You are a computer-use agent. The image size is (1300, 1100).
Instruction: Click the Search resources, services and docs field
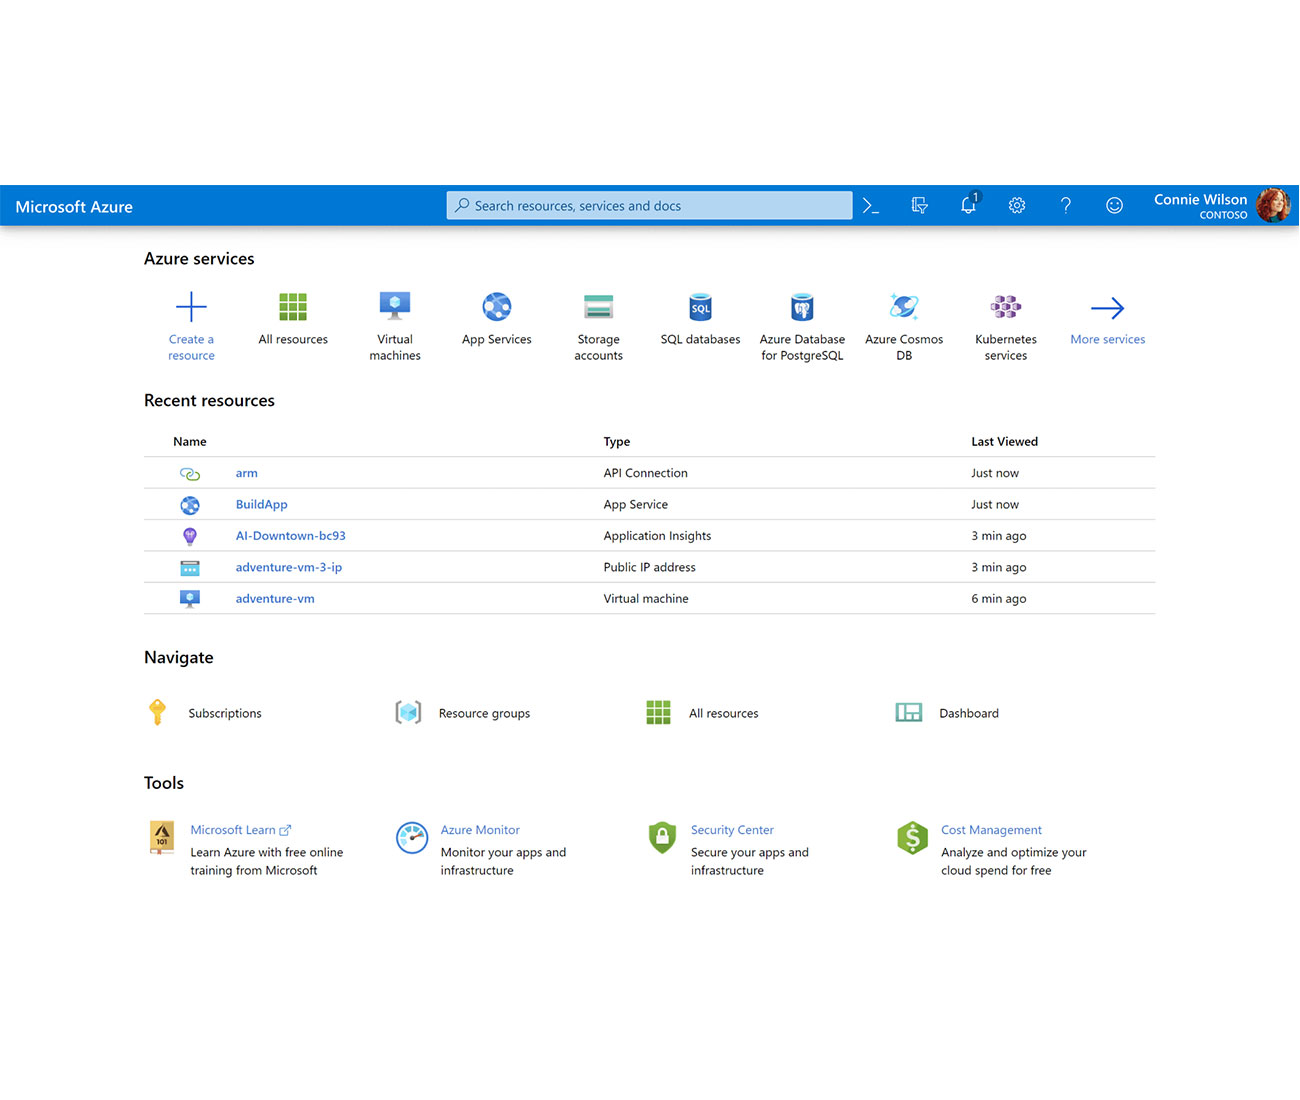click(649, 205)
